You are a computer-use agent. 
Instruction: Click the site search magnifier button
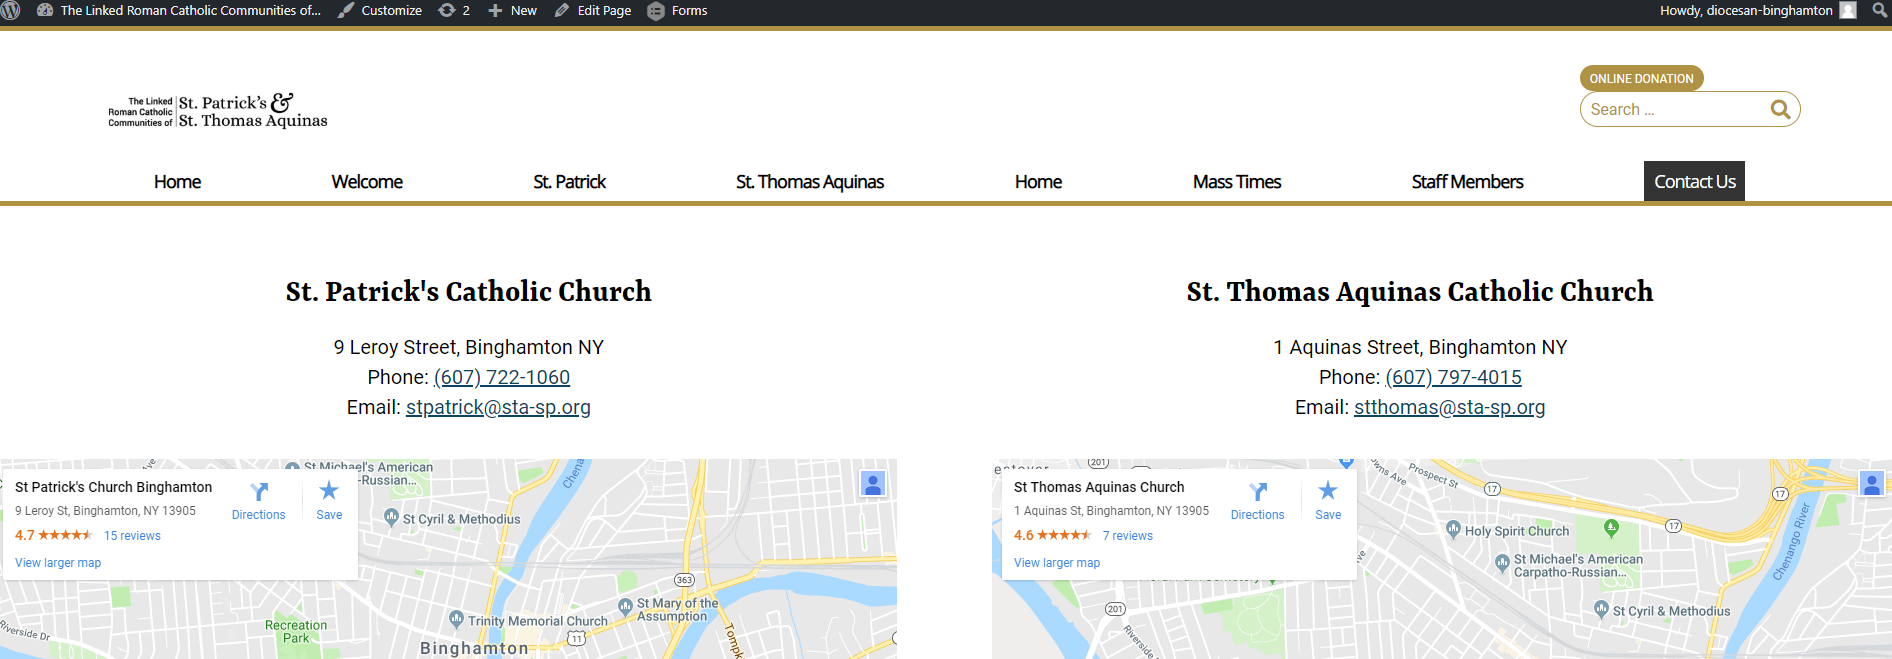pos(1780,110)
